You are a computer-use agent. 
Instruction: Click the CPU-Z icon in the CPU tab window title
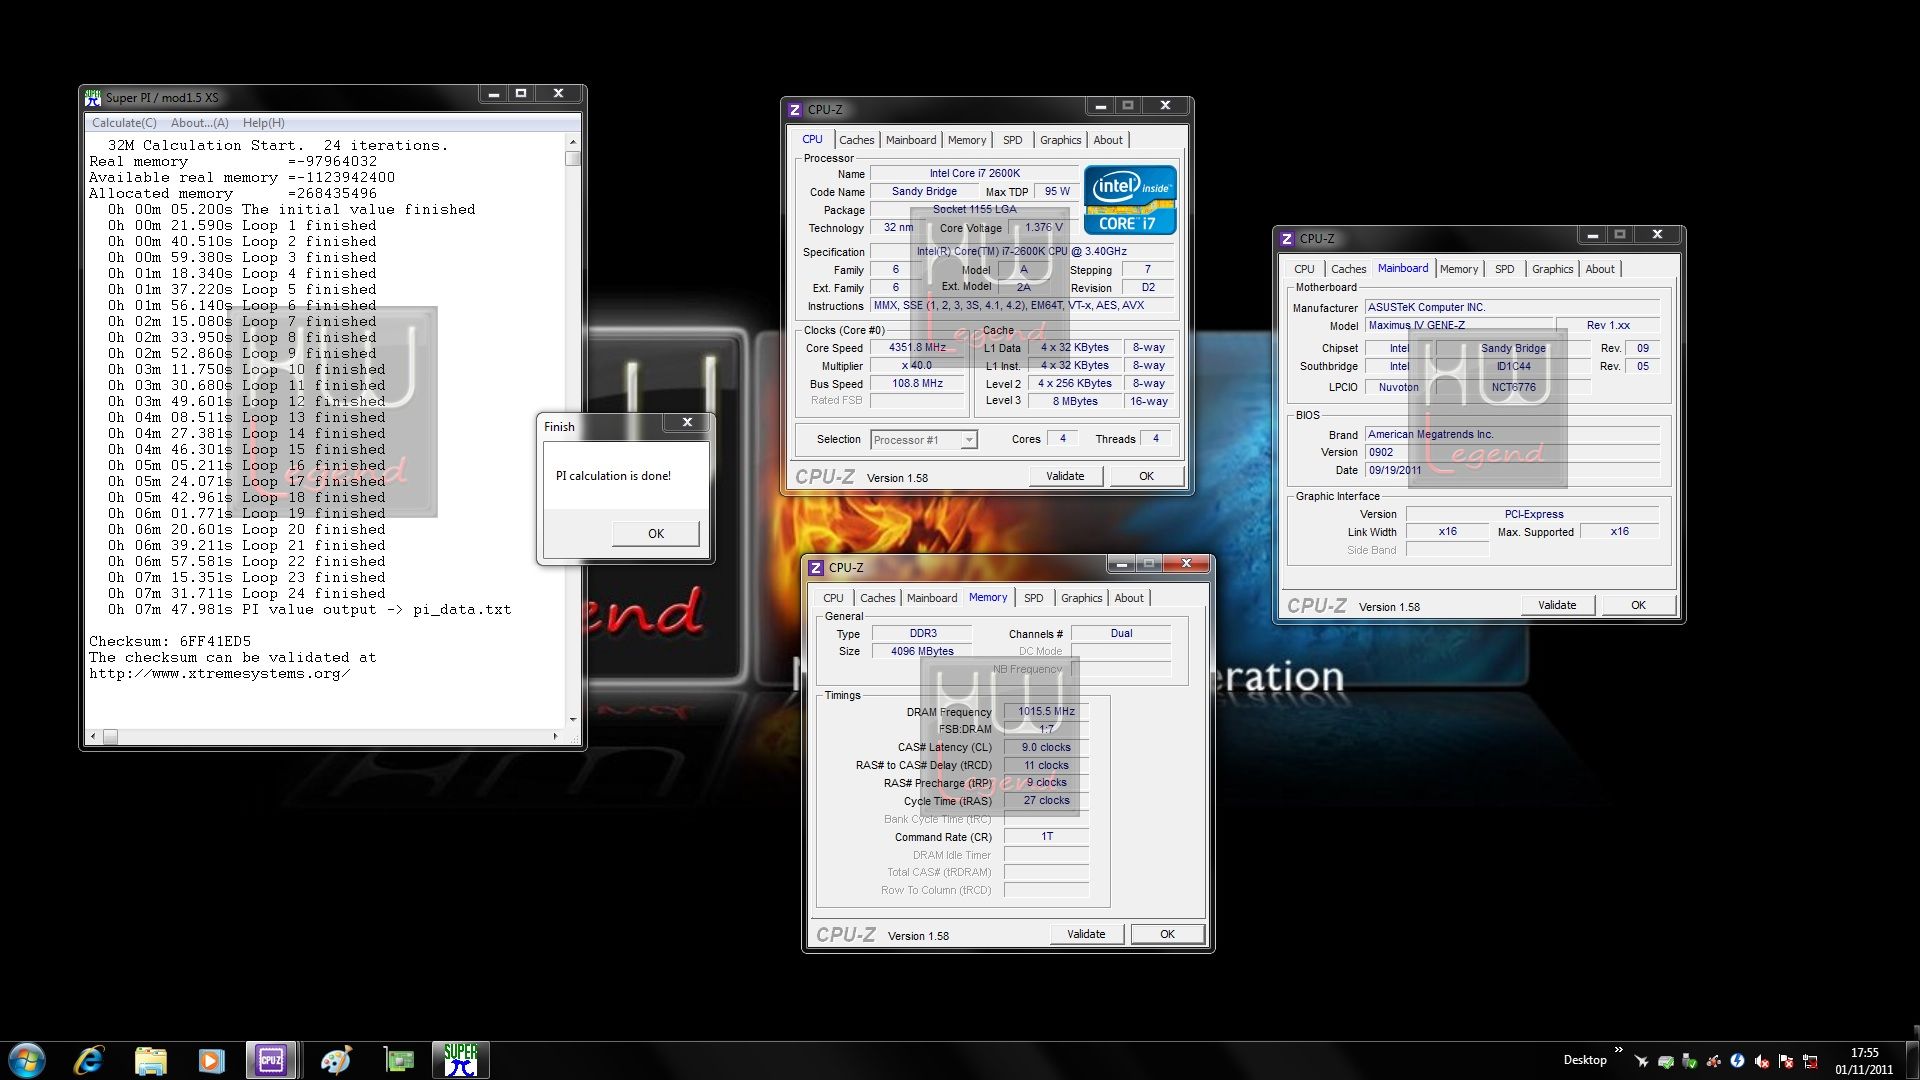coord(795,110)
